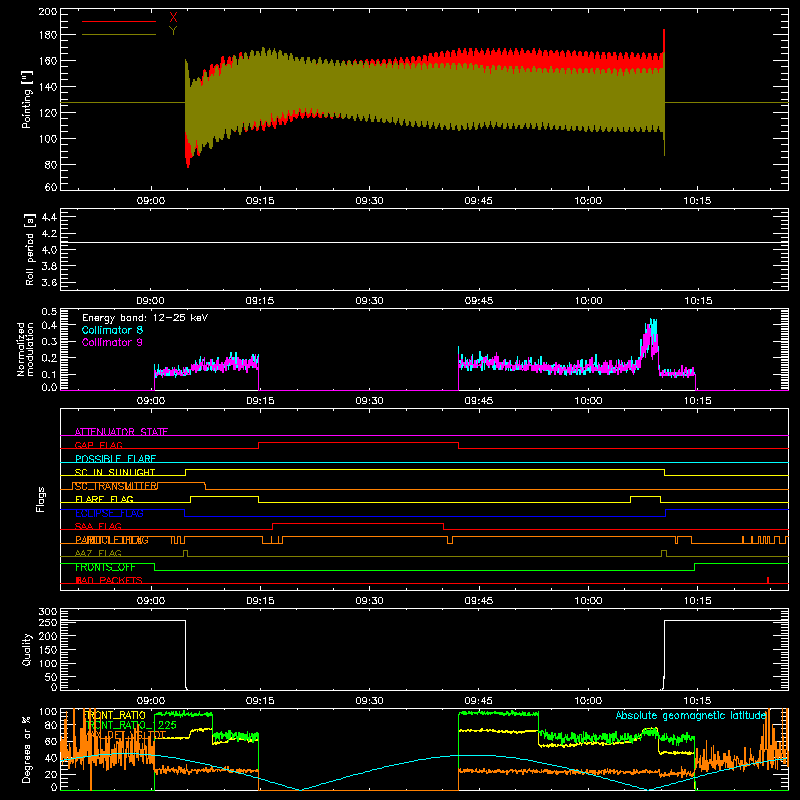Click the cyan 'Collimator 8' legend label
The image size is (800, 800).
point(112,330)
